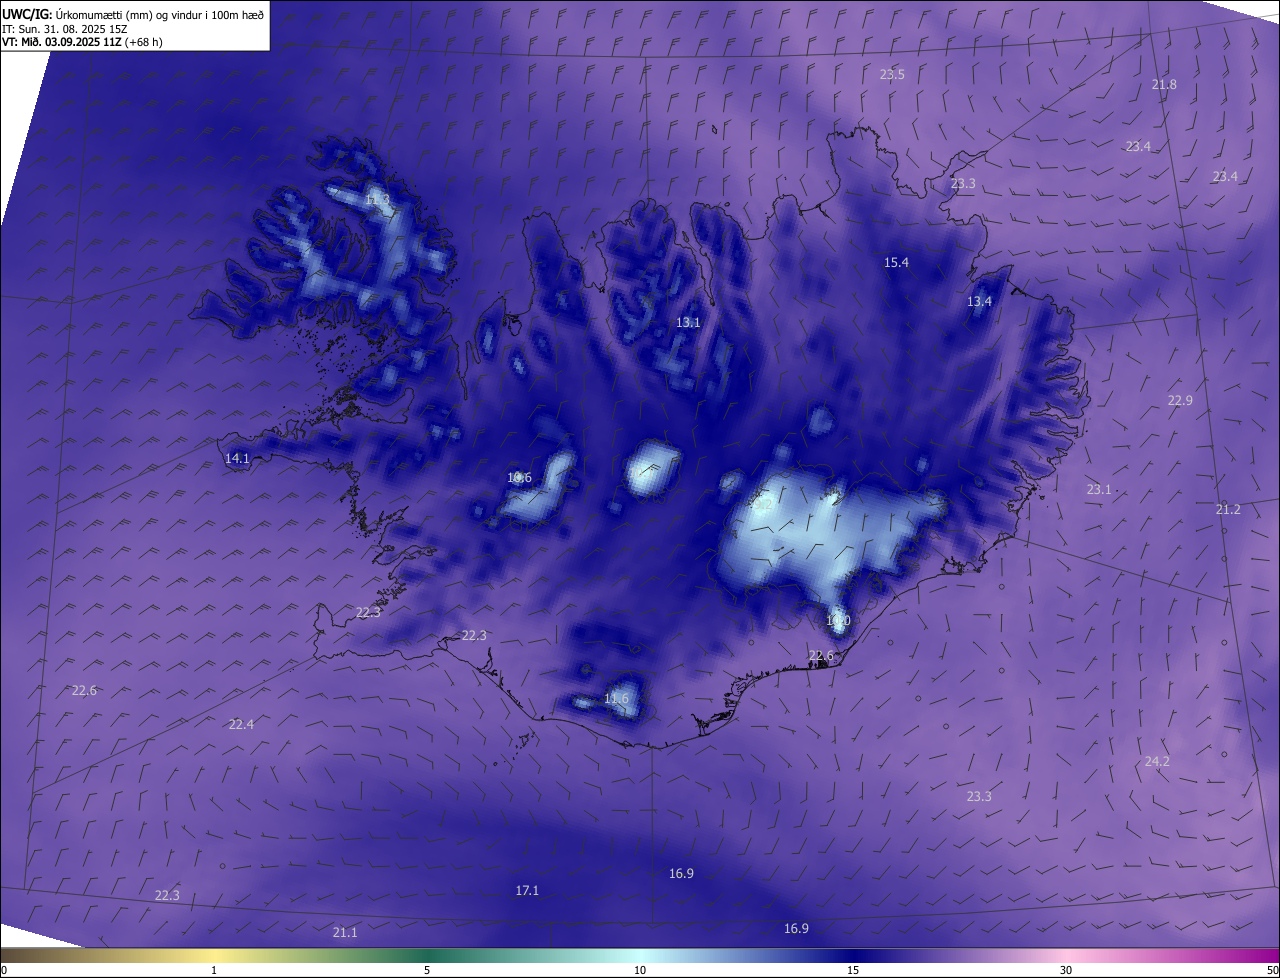1280x978 pixels.
Task: Click the '30' label on the color scale
Action: [1066, 970]
